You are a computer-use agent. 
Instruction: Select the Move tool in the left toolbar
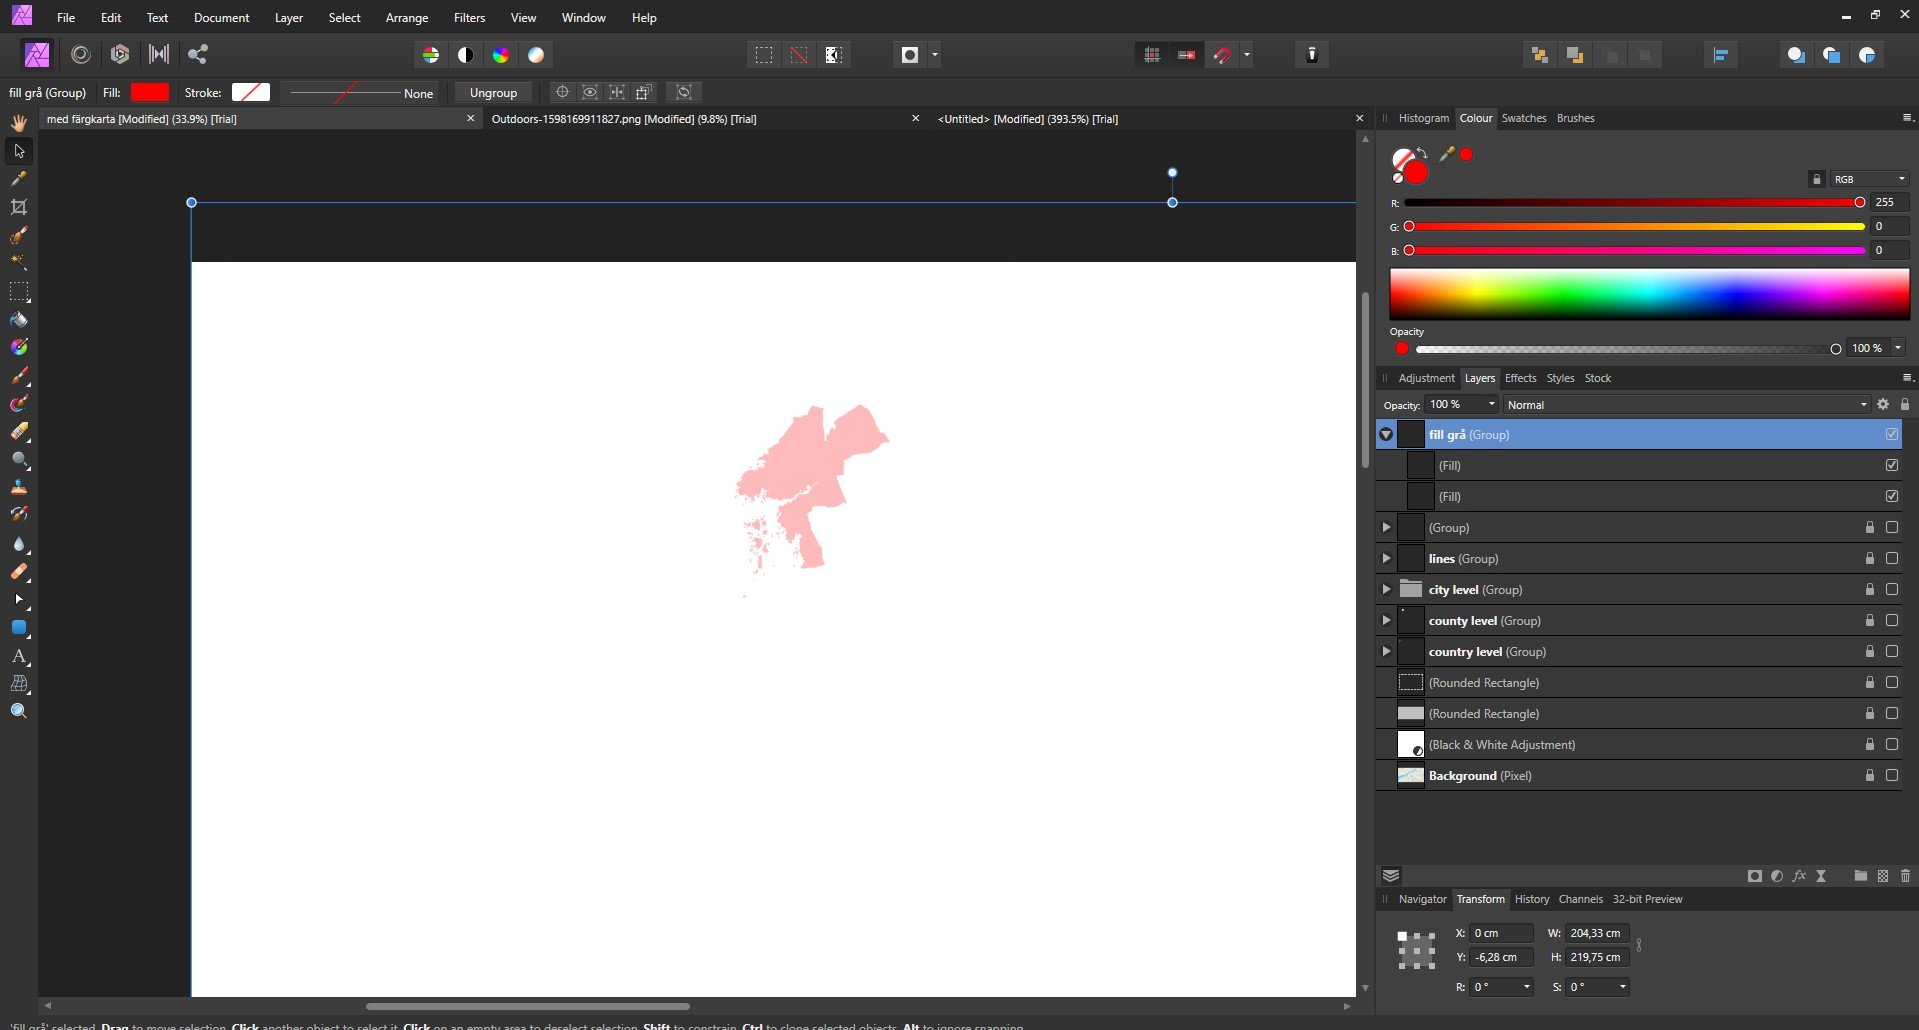[18, 151]
